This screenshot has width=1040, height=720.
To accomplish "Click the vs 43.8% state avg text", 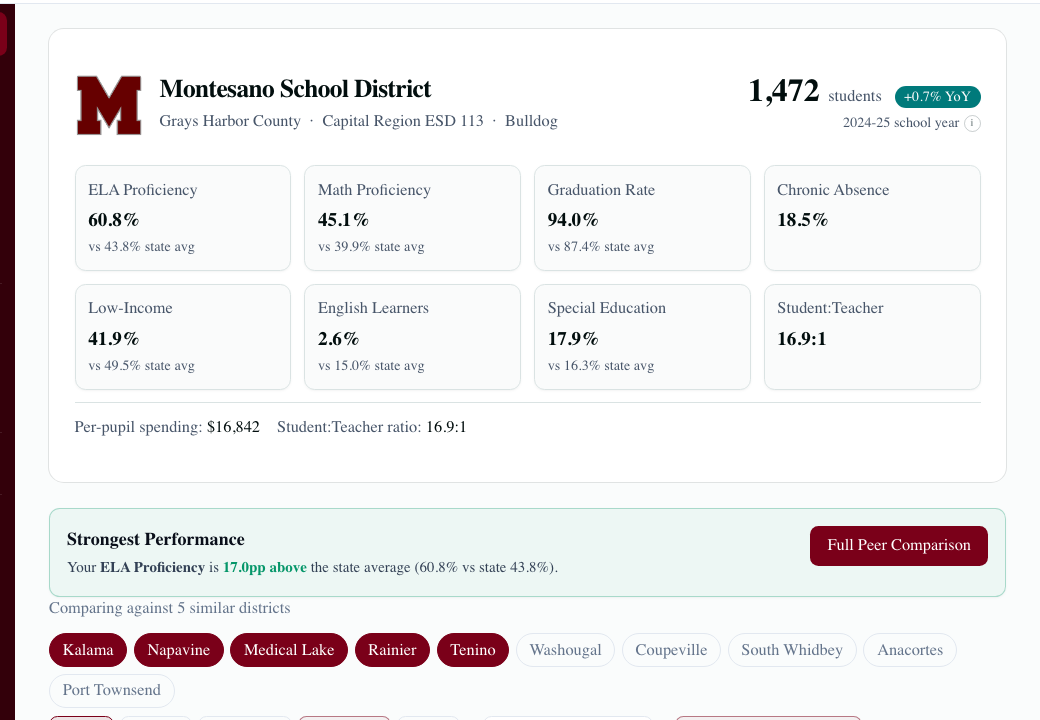I will click(x=141, y=247).
